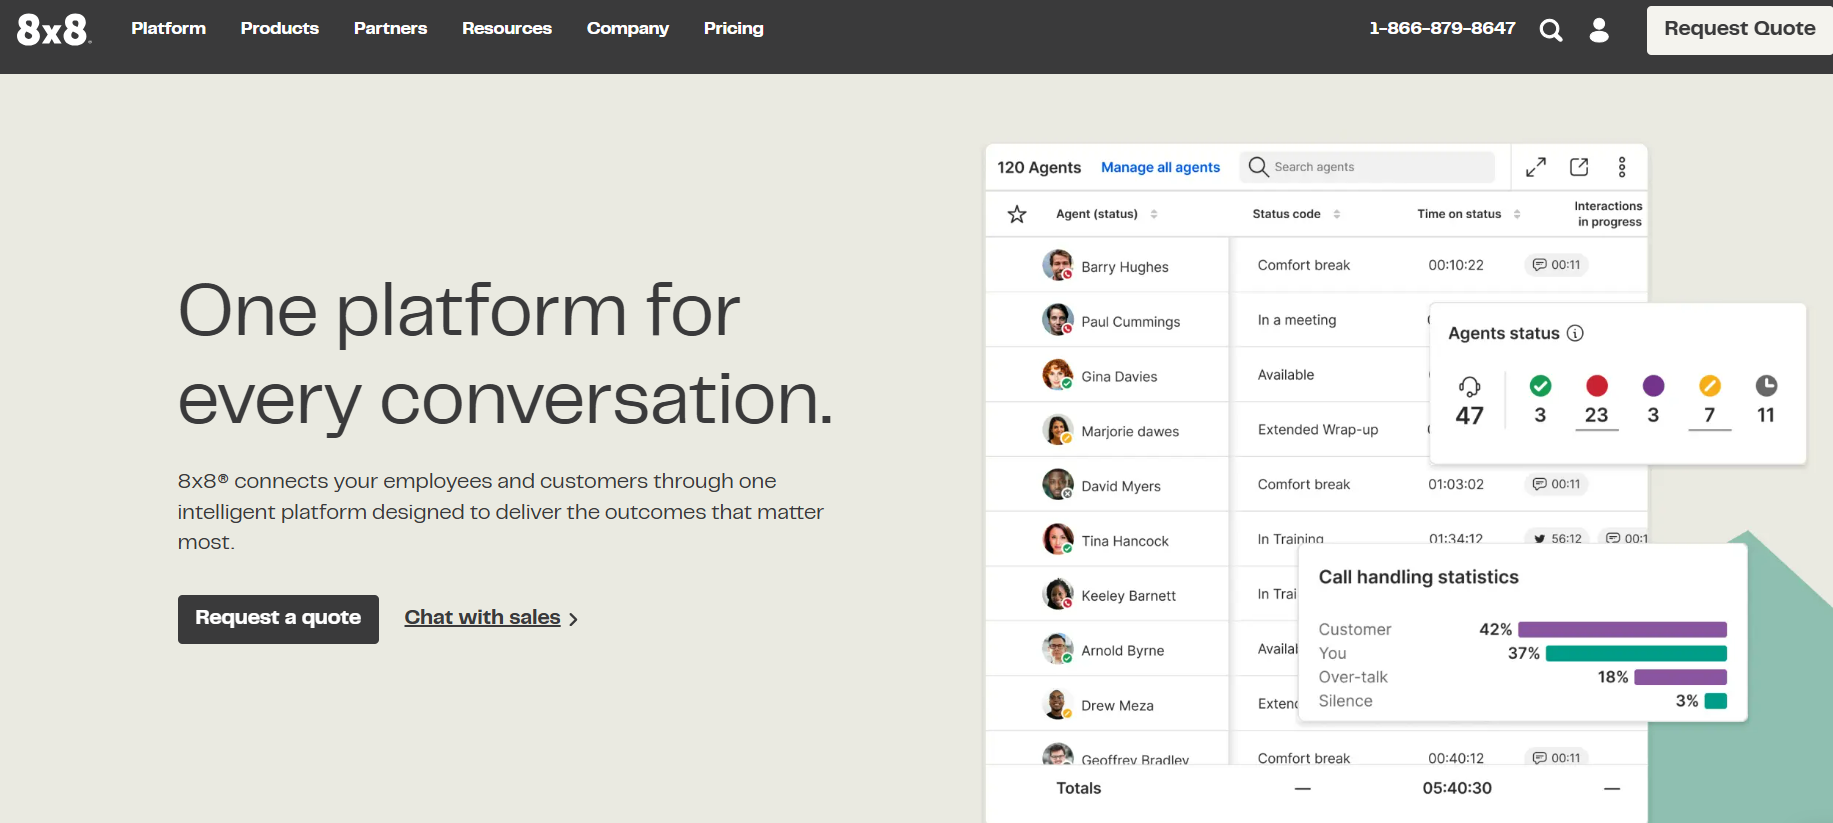Click the Silence 3% teal bar
1833x823 pixels.
click(x=1715, y=701)
